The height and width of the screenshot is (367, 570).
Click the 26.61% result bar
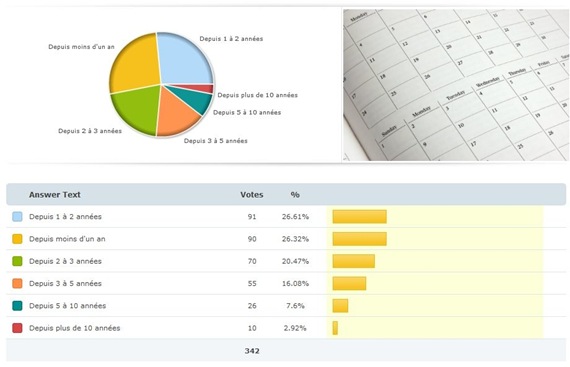(360, 217)
